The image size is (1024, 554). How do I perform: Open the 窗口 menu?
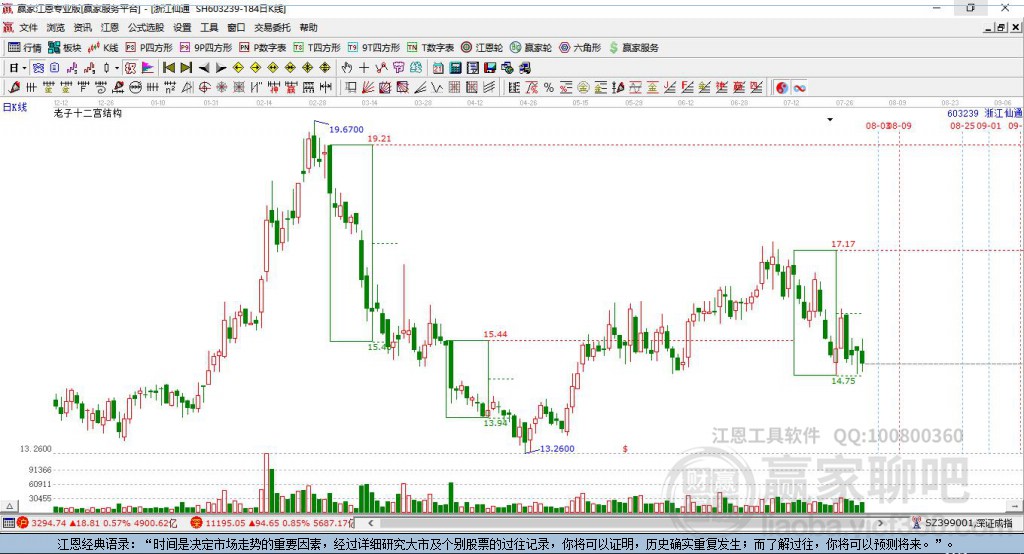(236, 27)
